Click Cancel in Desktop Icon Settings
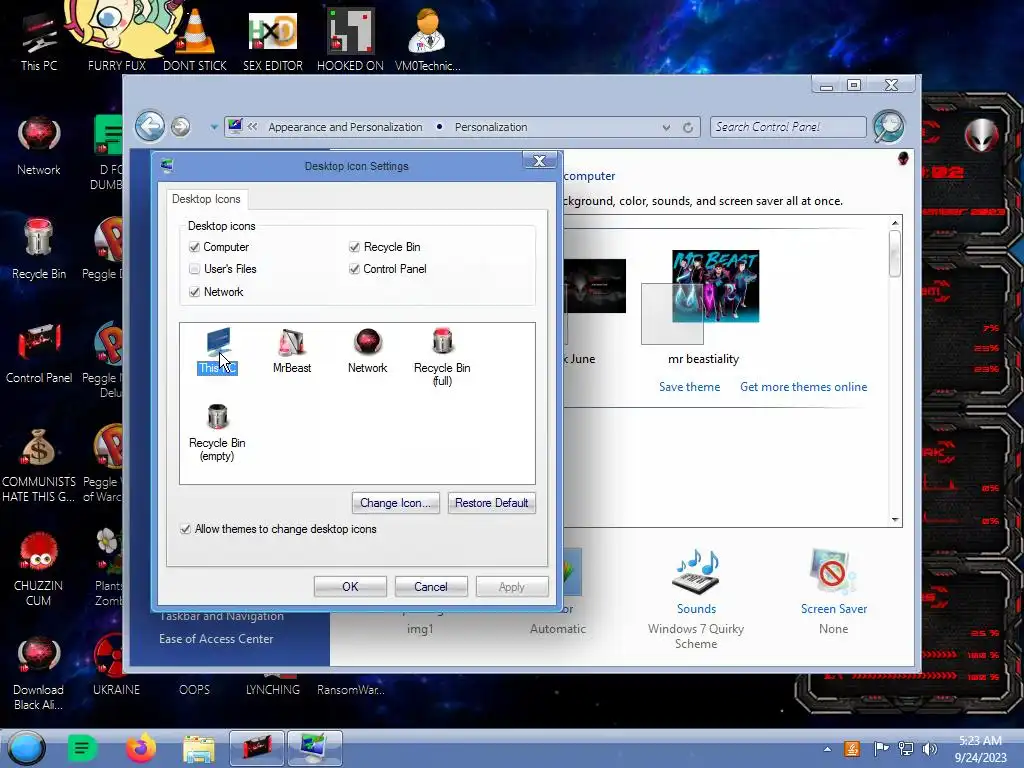Viewport: 1024px width, 768px height. point(431,586)
